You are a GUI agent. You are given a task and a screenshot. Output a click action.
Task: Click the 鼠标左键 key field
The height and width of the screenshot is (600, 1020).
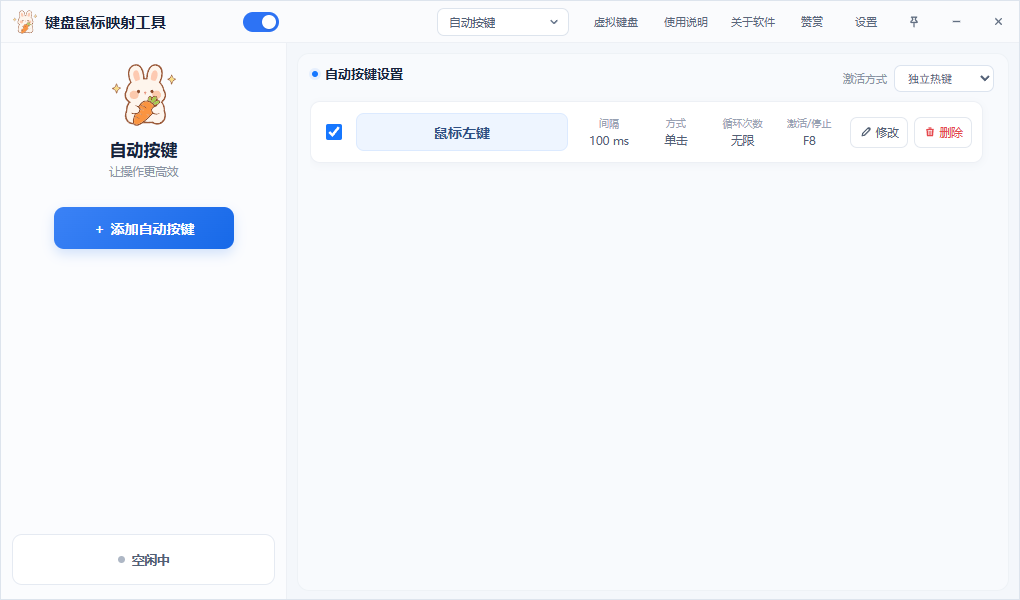coord(462,132)
